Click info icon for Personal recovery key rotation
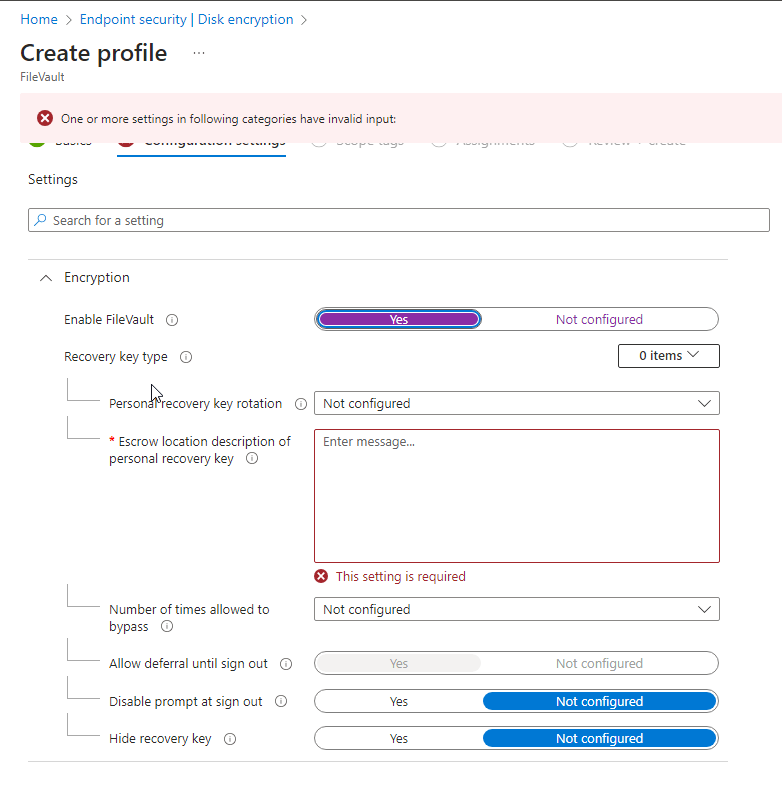782x802 pixels. pos(301,404)
